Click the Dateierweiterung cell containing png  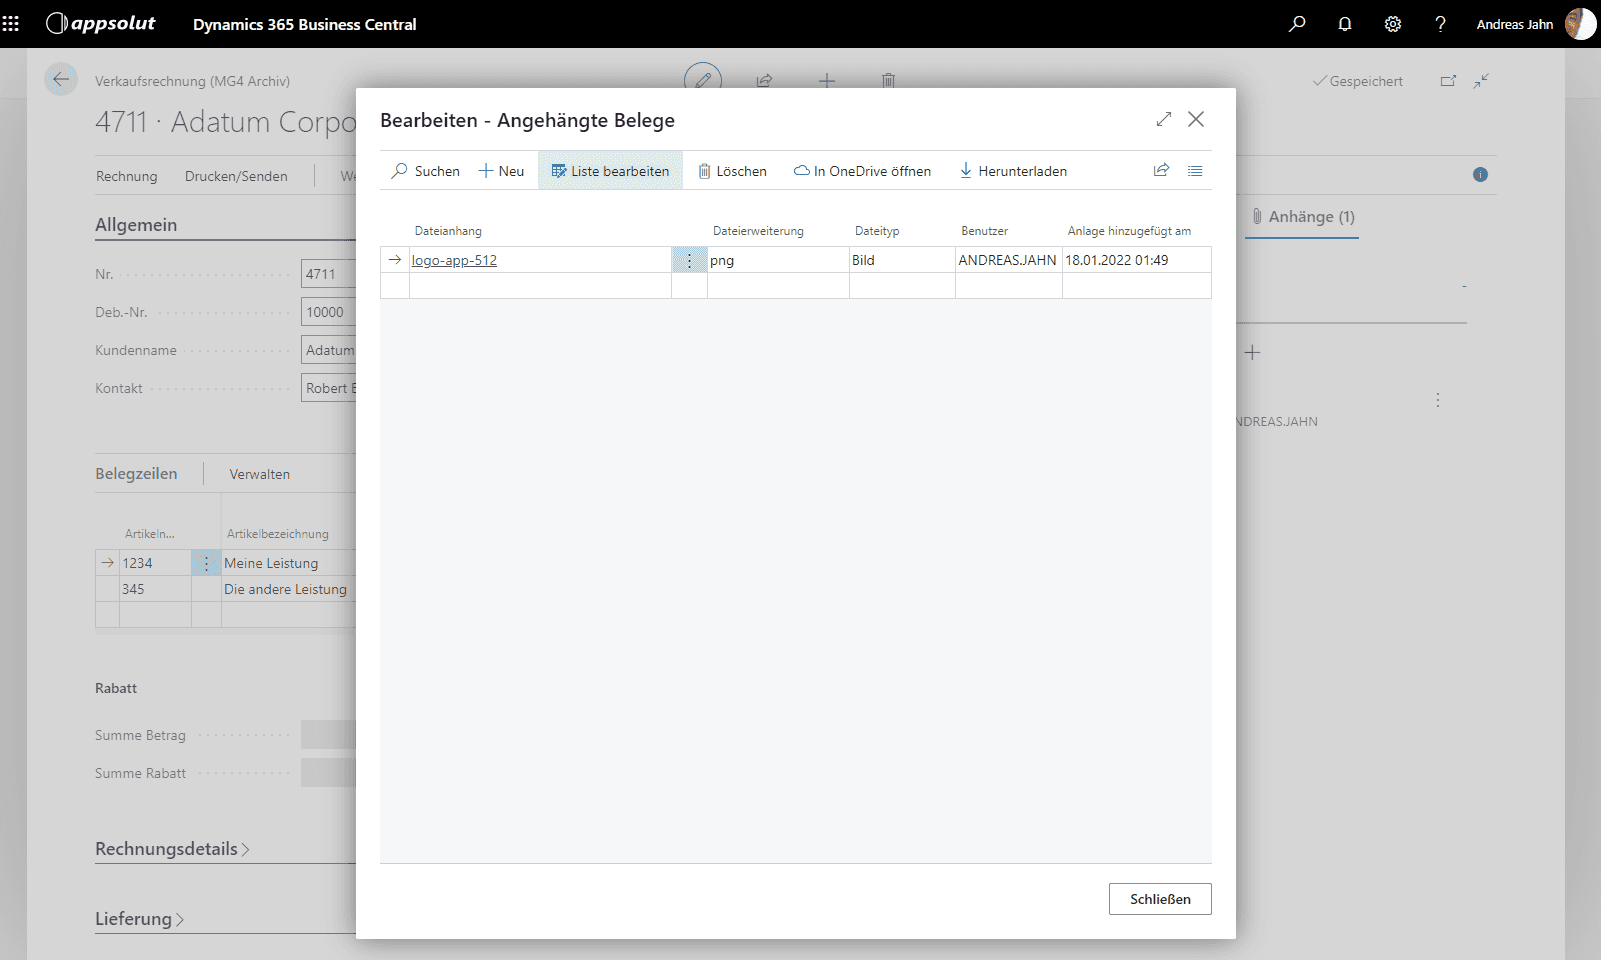tap(776, 260)
